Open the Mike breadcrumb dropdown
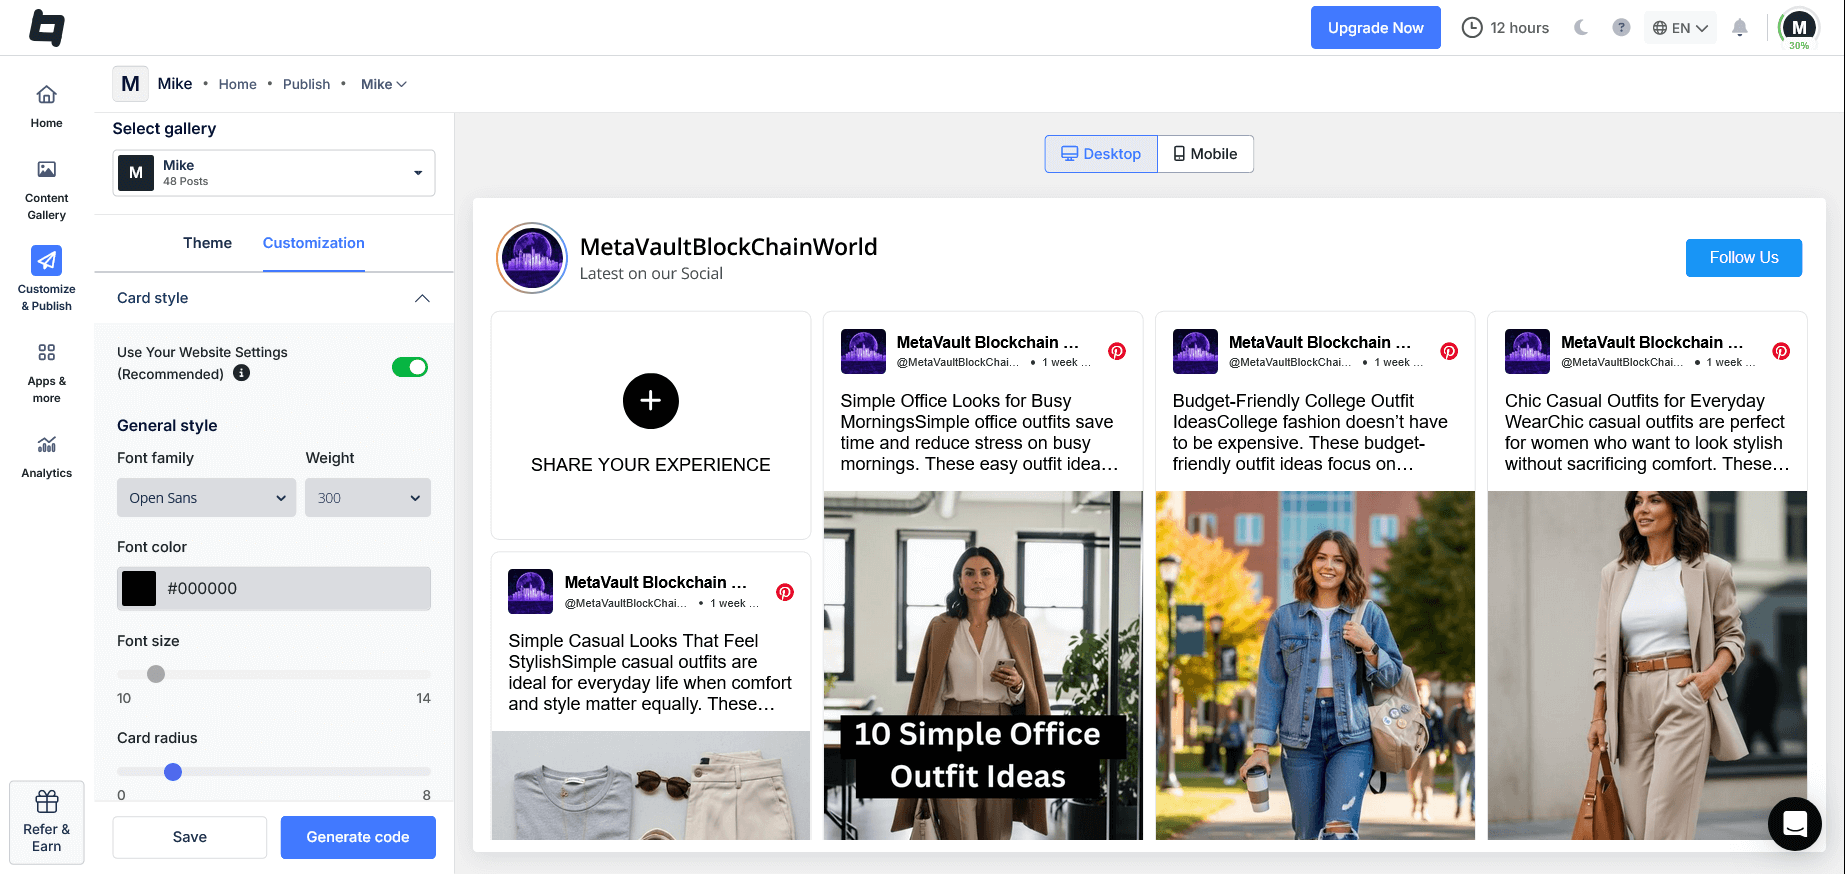 pos(384,84)
